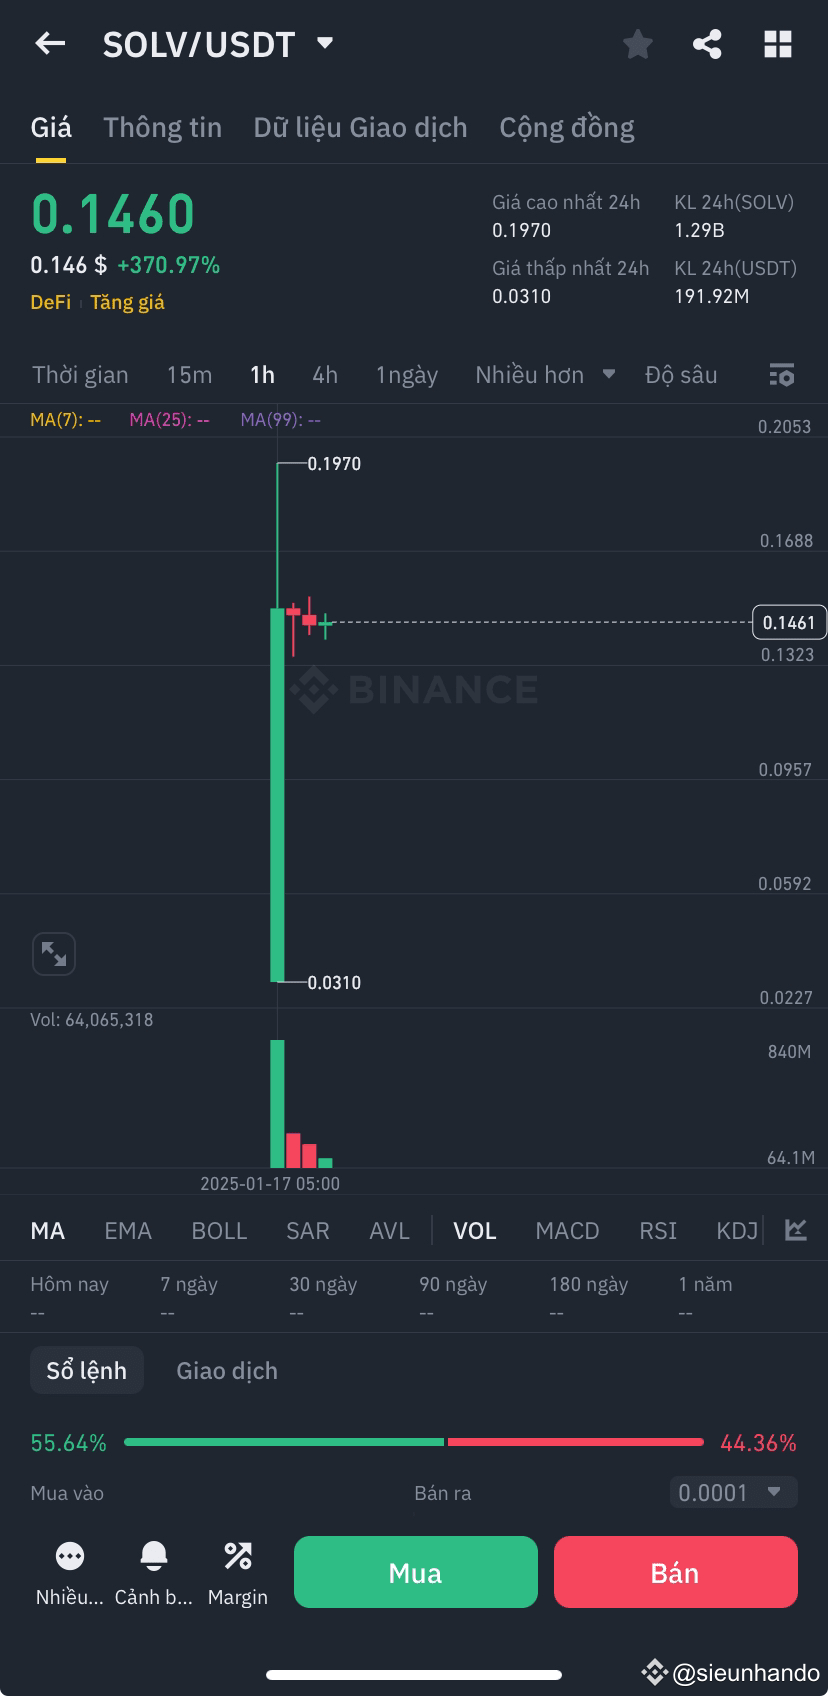Open the price alert bell icon
Image resolution: width=828 pixels, height=1696 pixels.
(153, 1555)
